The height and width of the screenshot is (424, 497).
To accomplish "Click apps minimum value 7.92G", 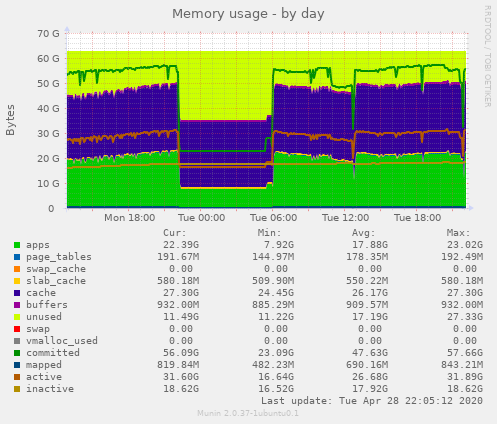I will click(279, 245).
